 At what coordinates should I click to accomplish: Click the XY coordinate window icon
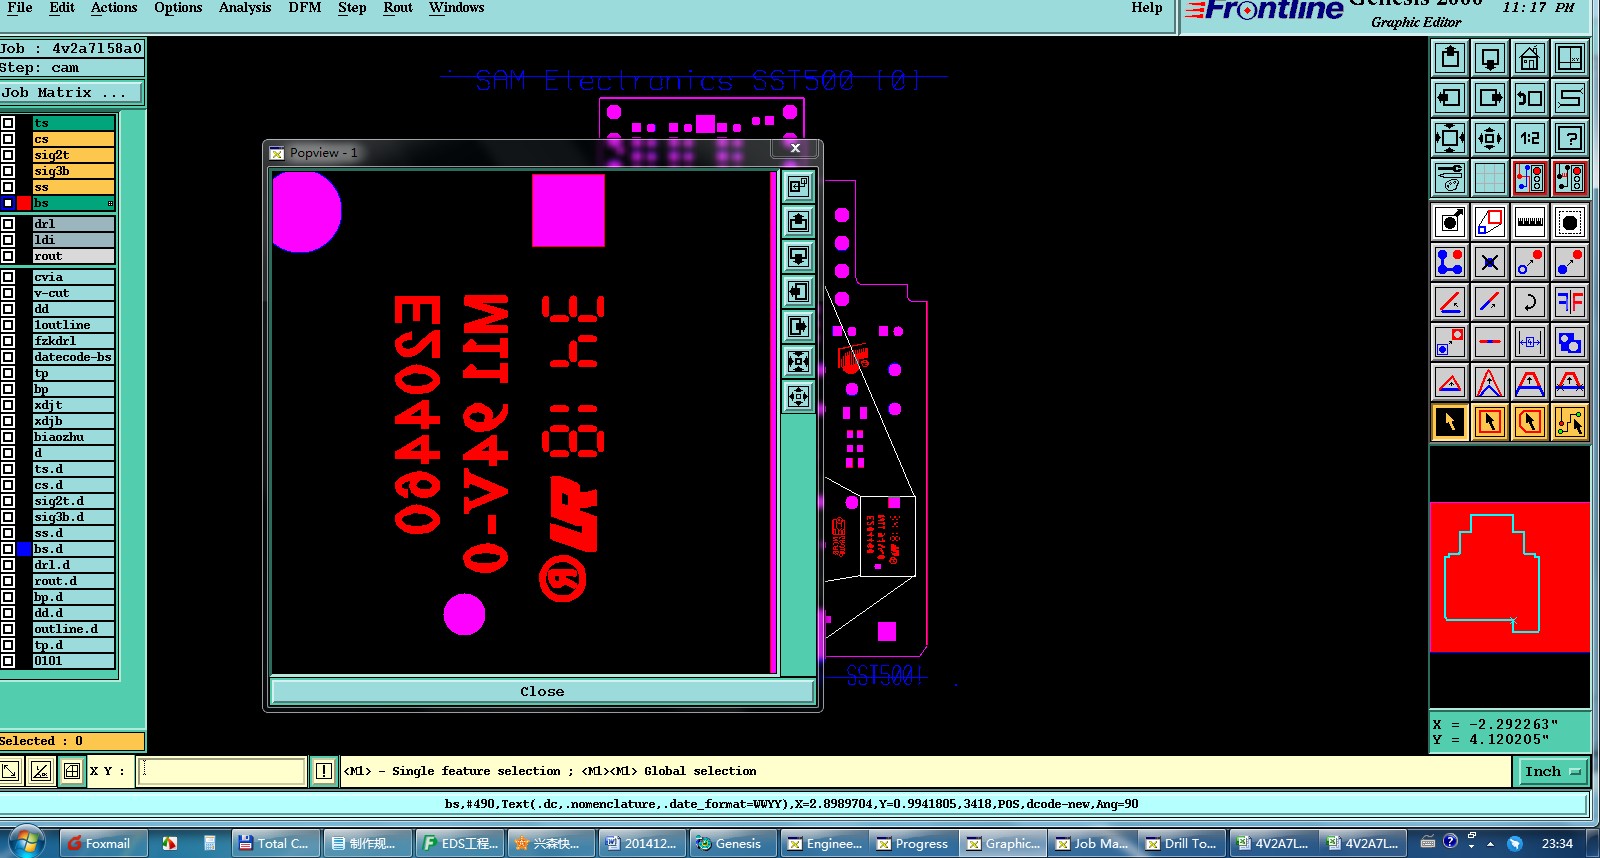[1570, 58]
